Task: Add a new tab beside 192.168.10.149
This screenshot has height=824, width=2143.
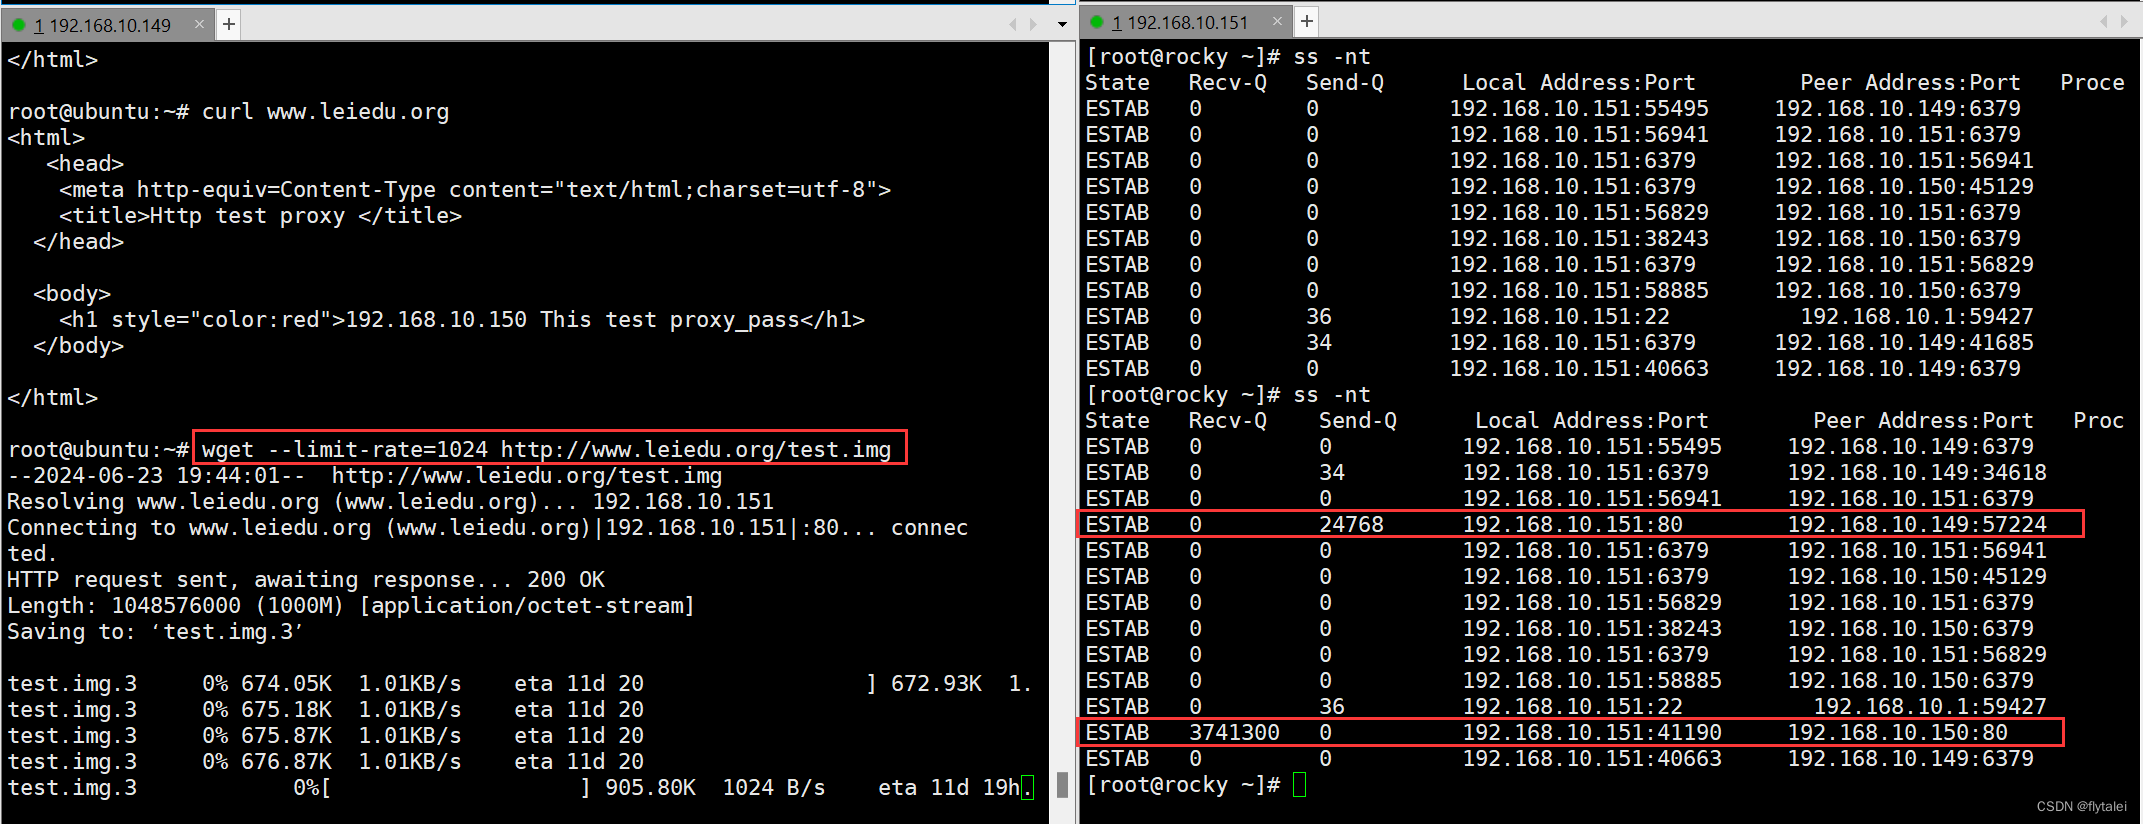Action: tap(229, 24)
